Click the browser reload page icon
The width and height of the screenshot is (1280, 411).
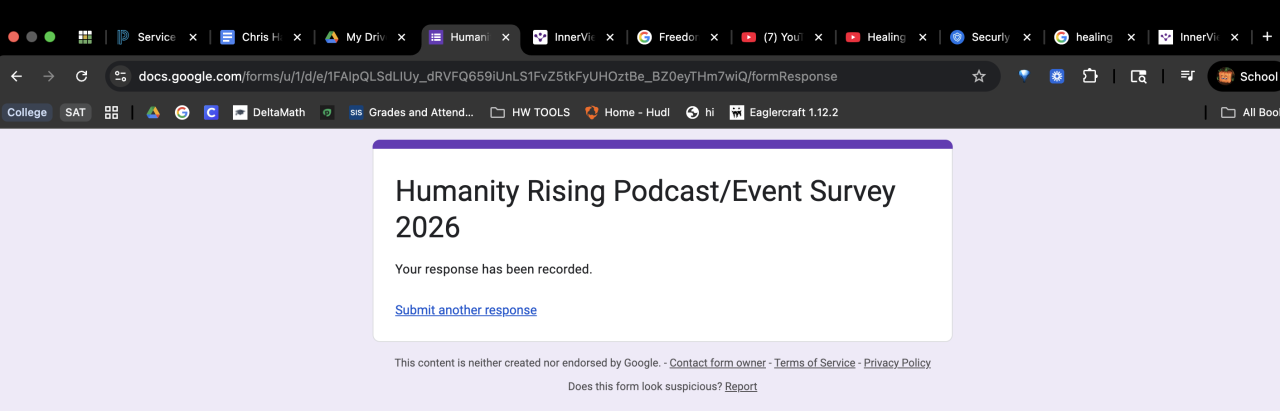pyautogui.click(x=82, y=76)
